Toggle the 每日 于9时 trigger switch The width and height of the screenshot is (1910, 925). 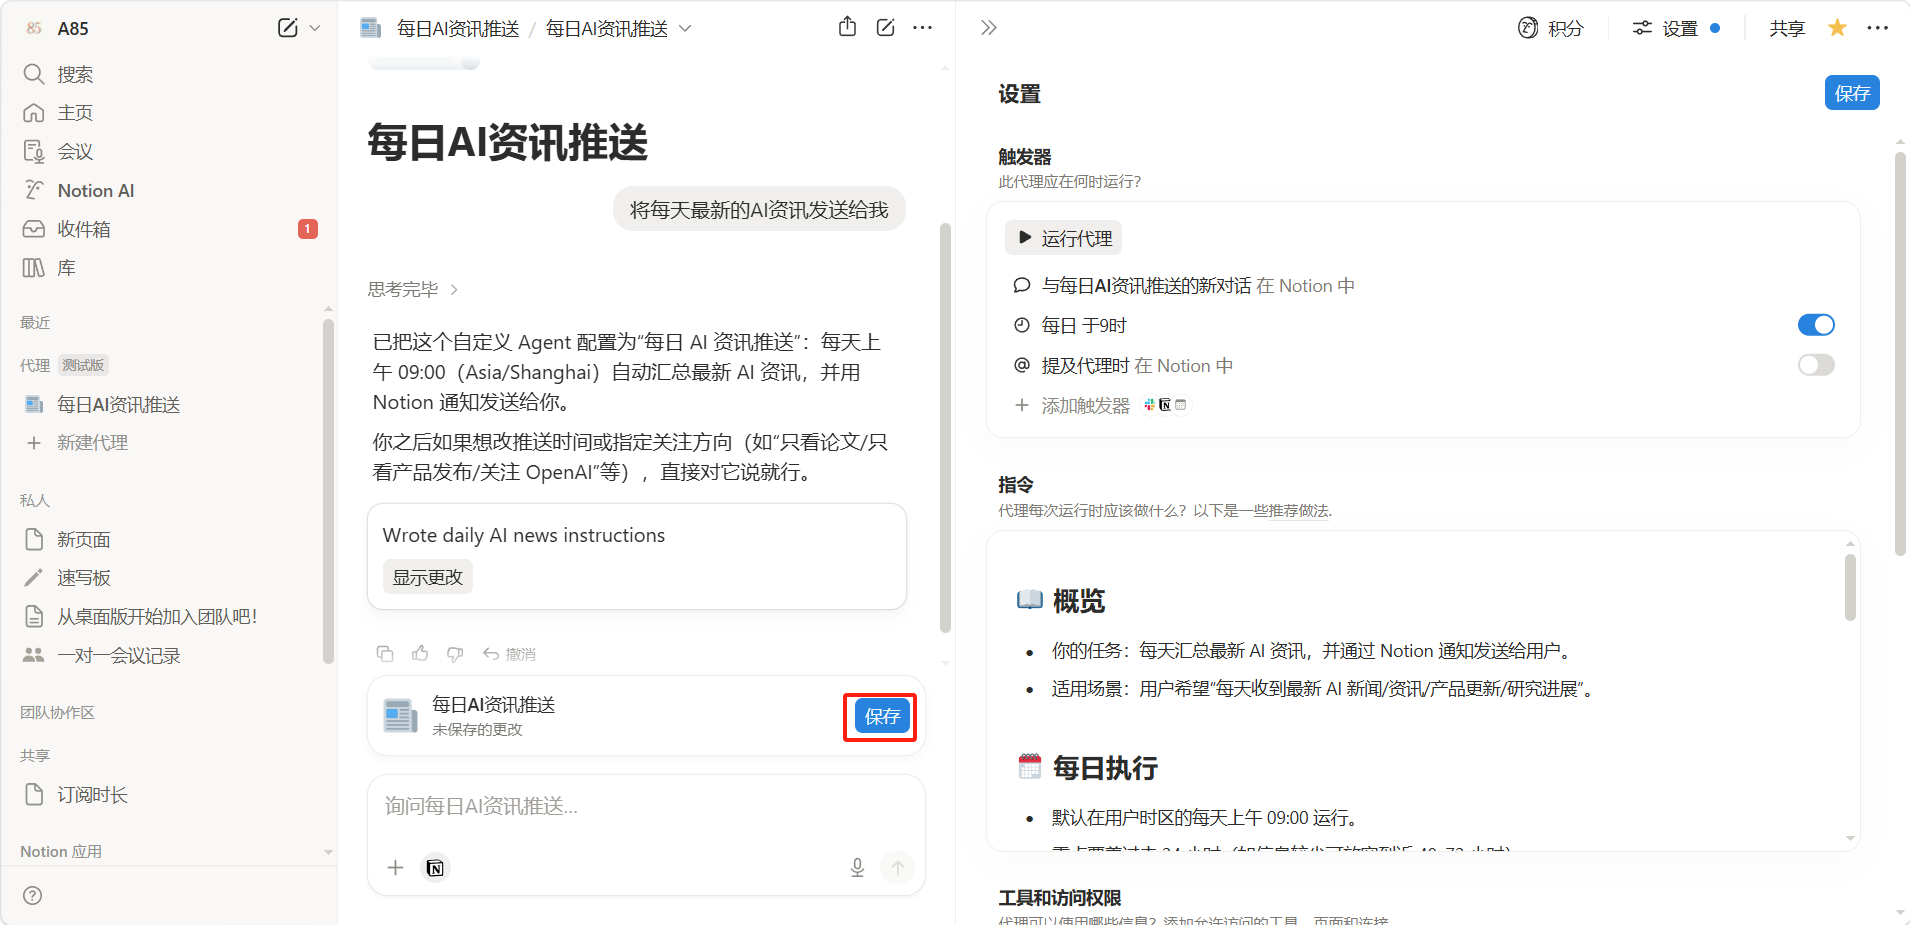point(1816,325)
